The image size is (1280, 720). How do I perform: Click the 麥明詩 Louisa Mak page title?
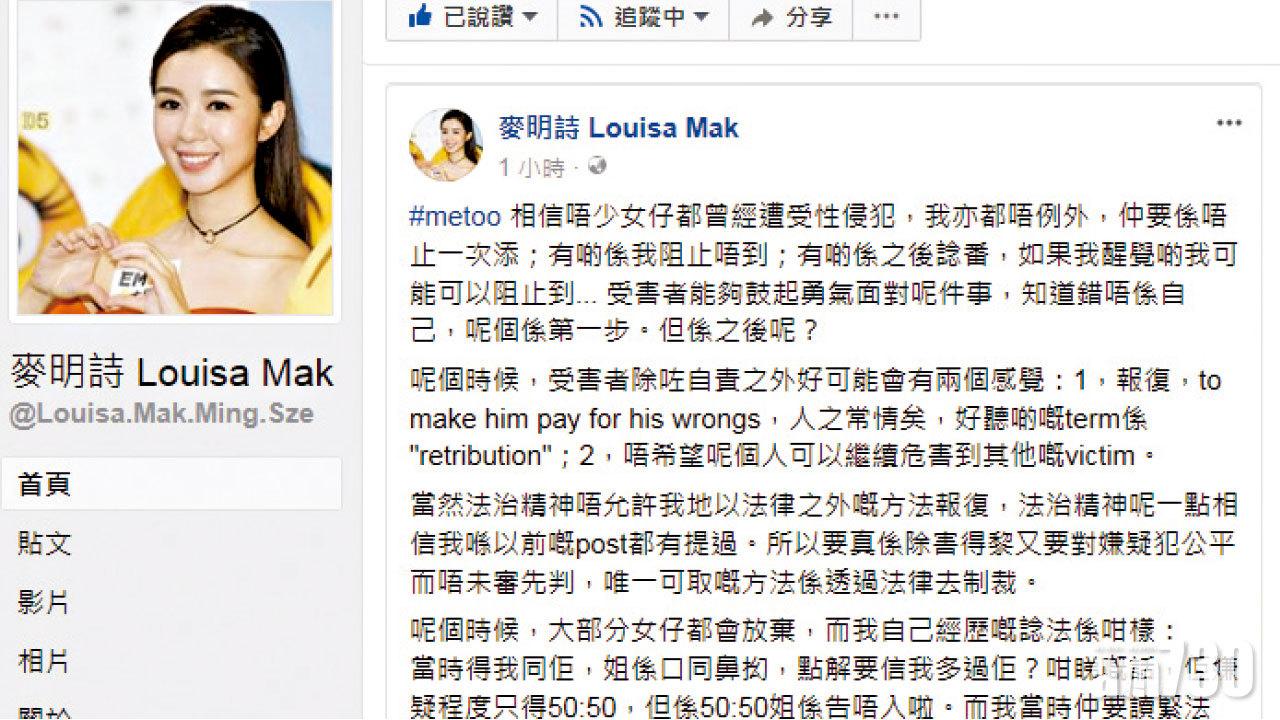pyautogui.click(x=172, y=372)
